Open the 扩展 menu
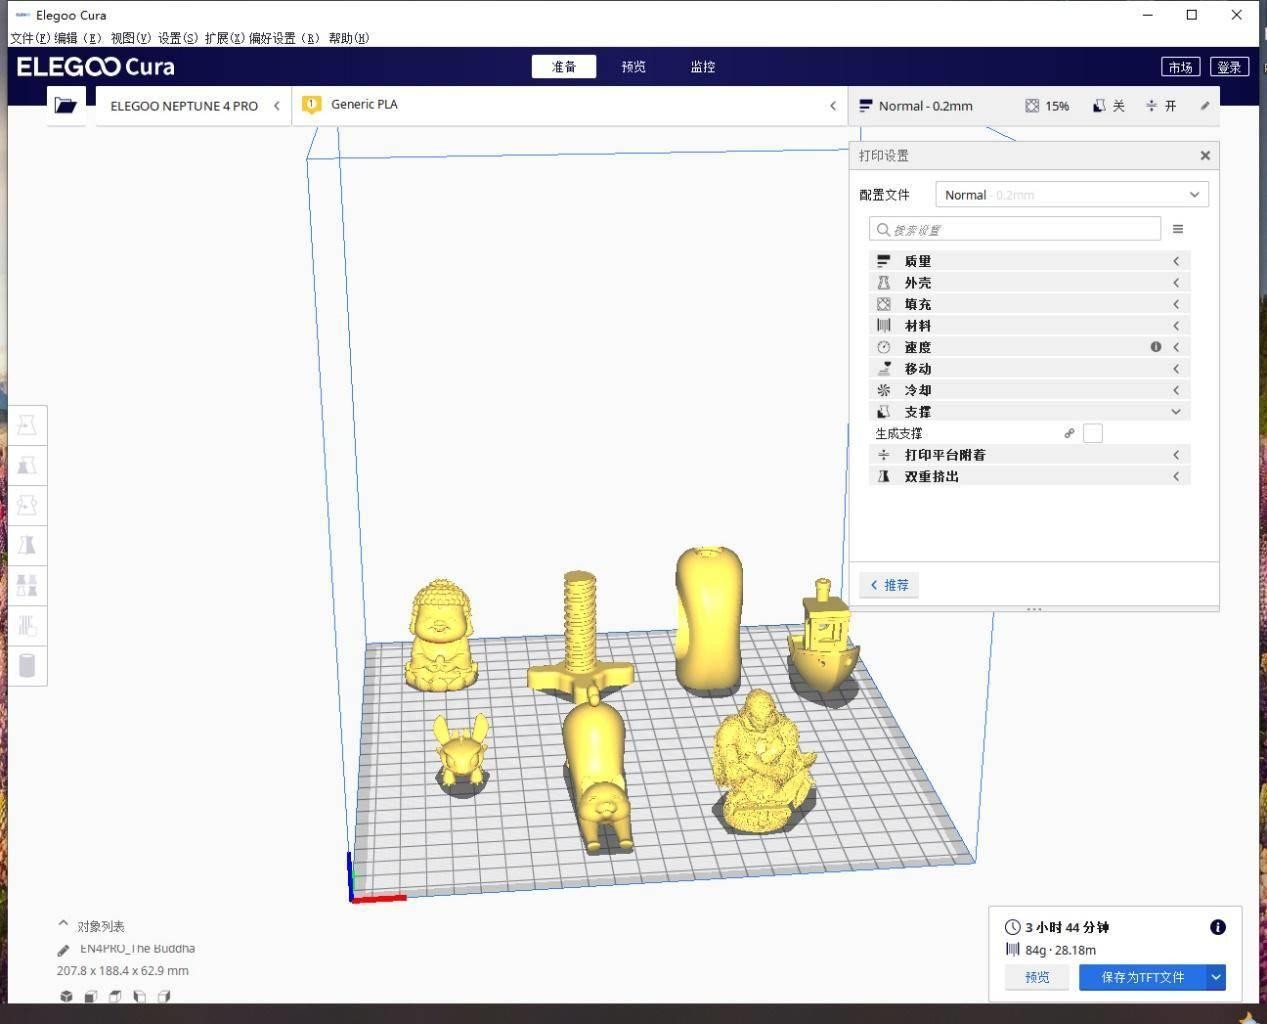 (x=223, y=38)
